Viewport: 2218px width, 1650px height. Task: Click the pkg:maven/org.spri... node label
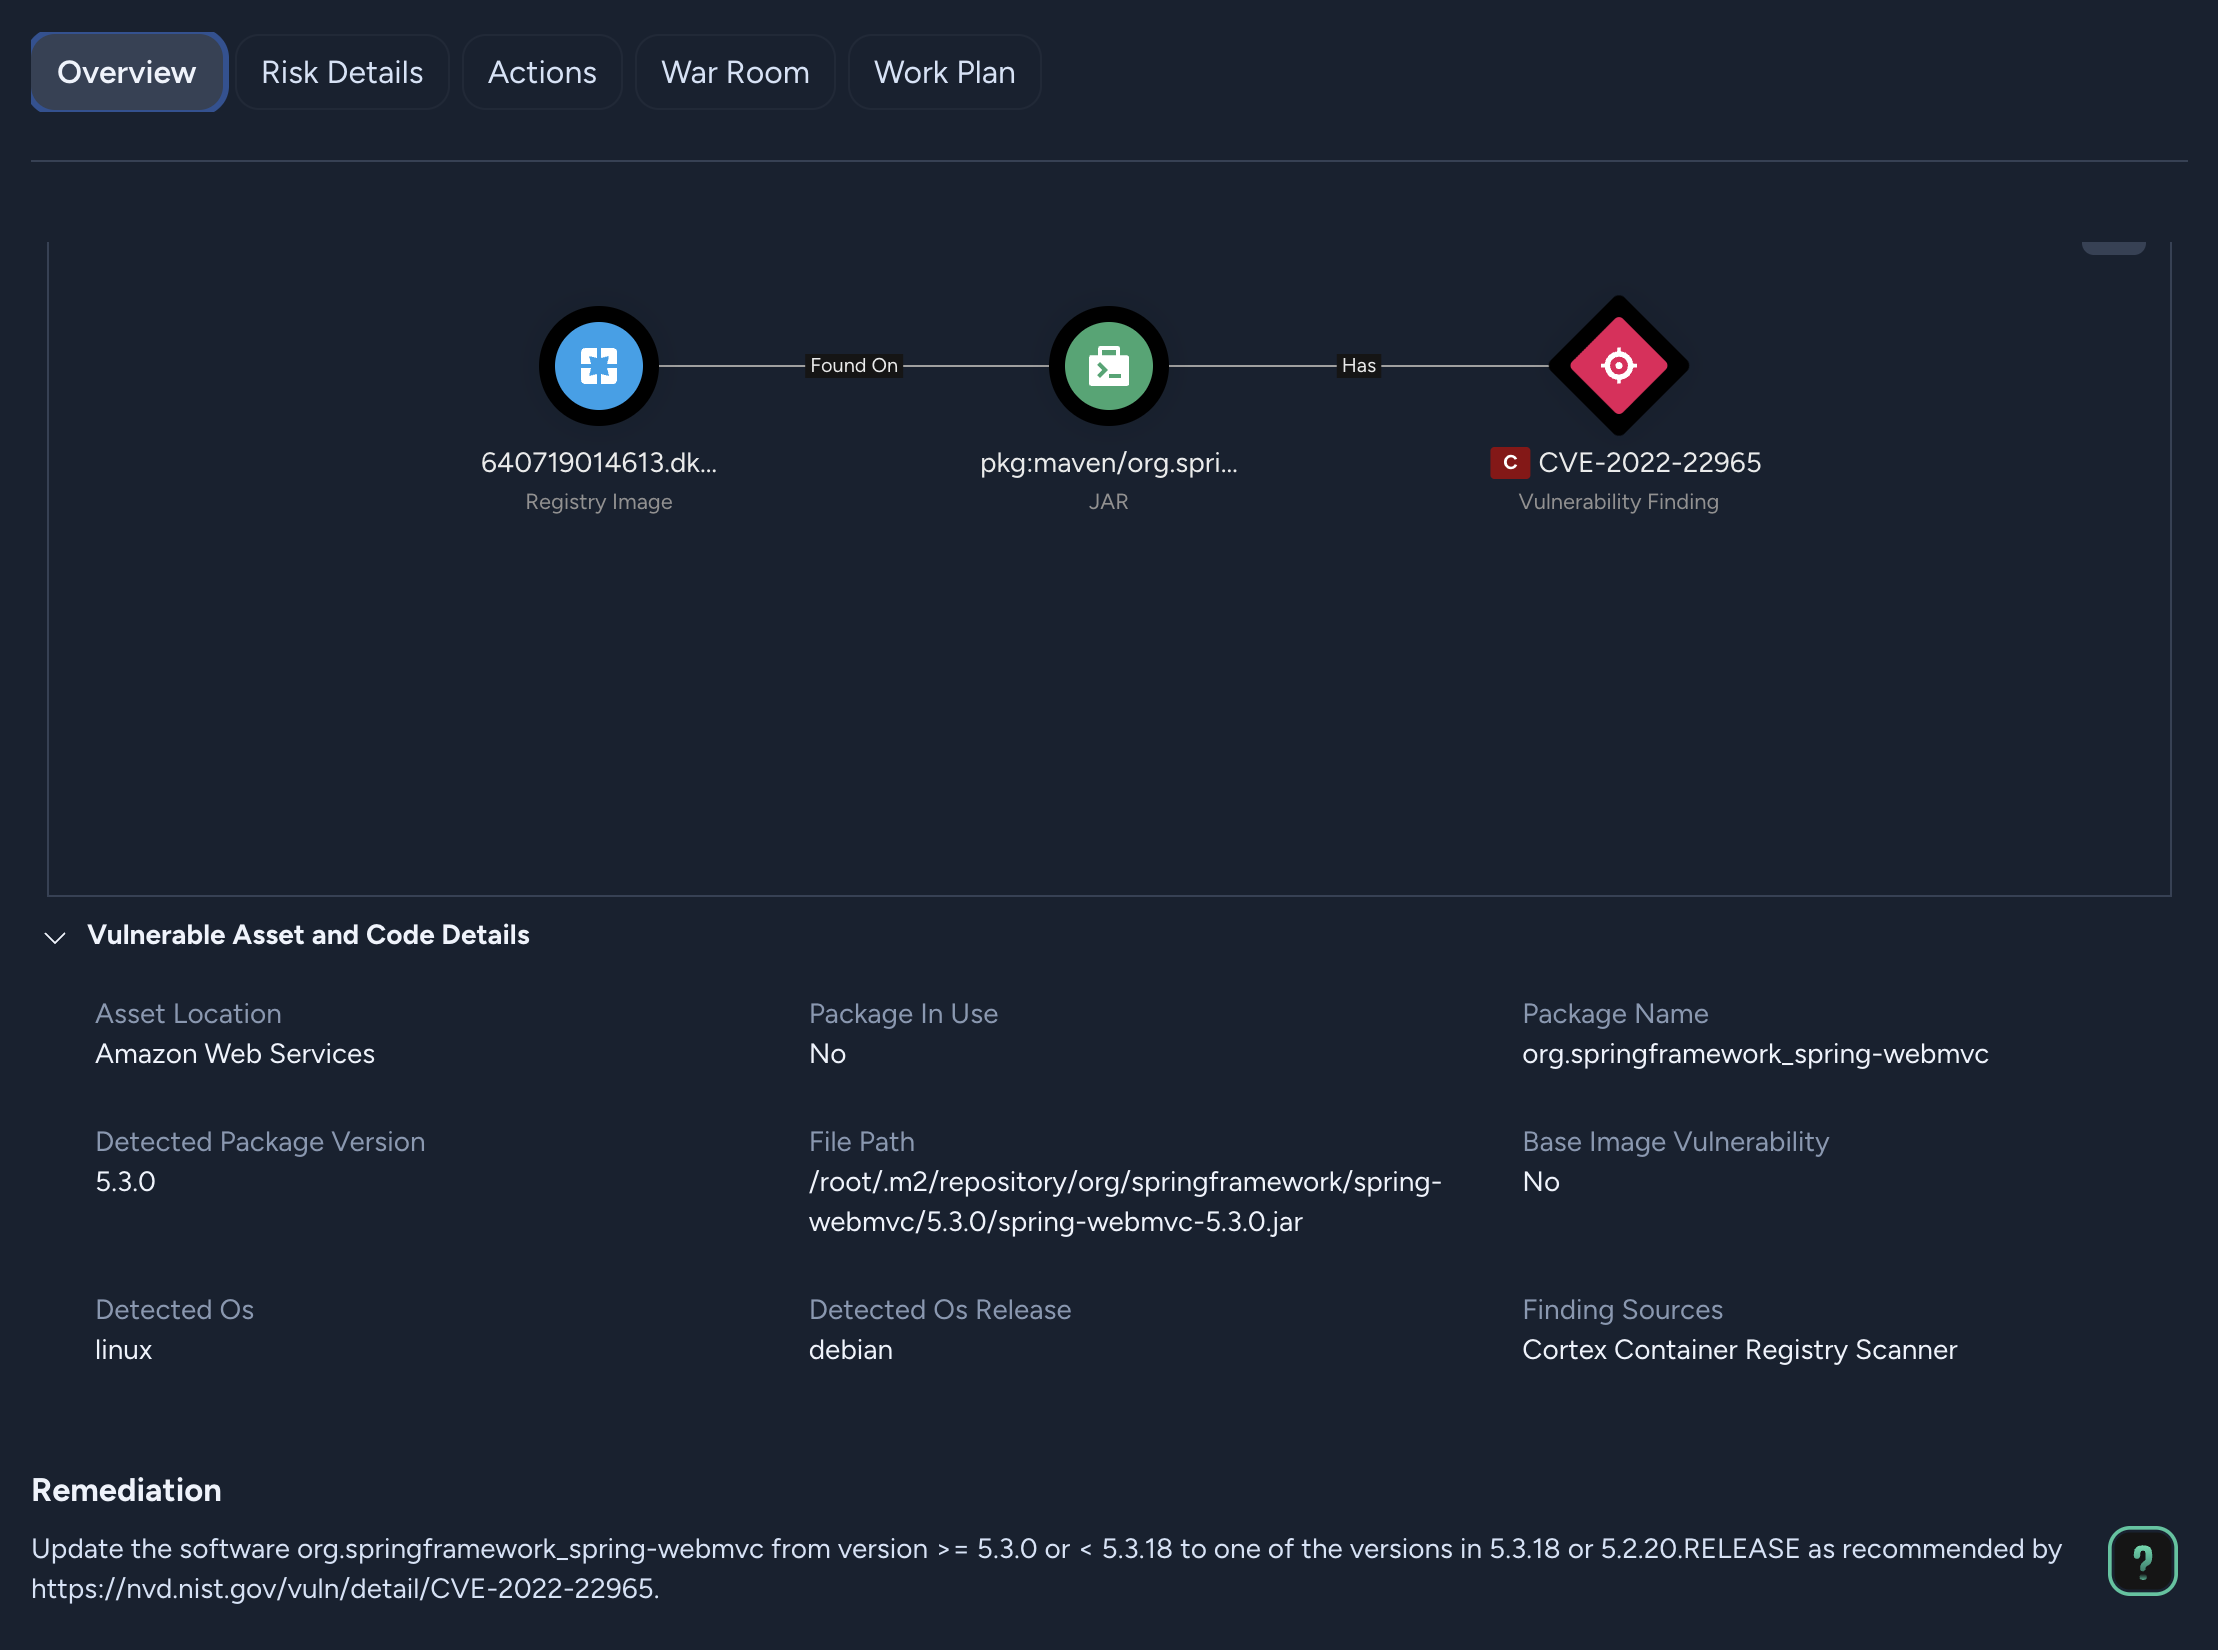pyautogui.click(x=1108, y=463)
